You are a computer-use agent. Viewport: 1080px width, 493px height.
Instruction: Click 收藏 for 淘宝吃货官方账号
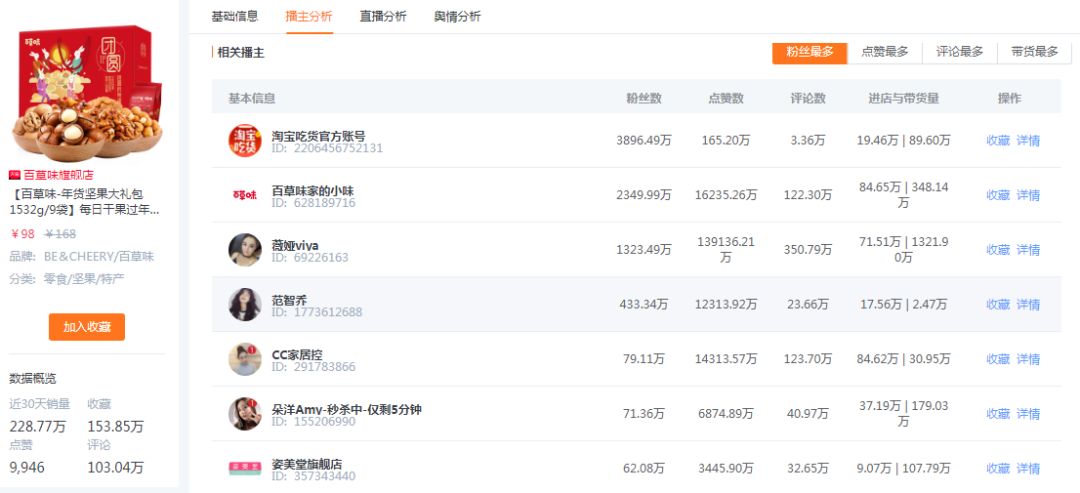(998, 140)
